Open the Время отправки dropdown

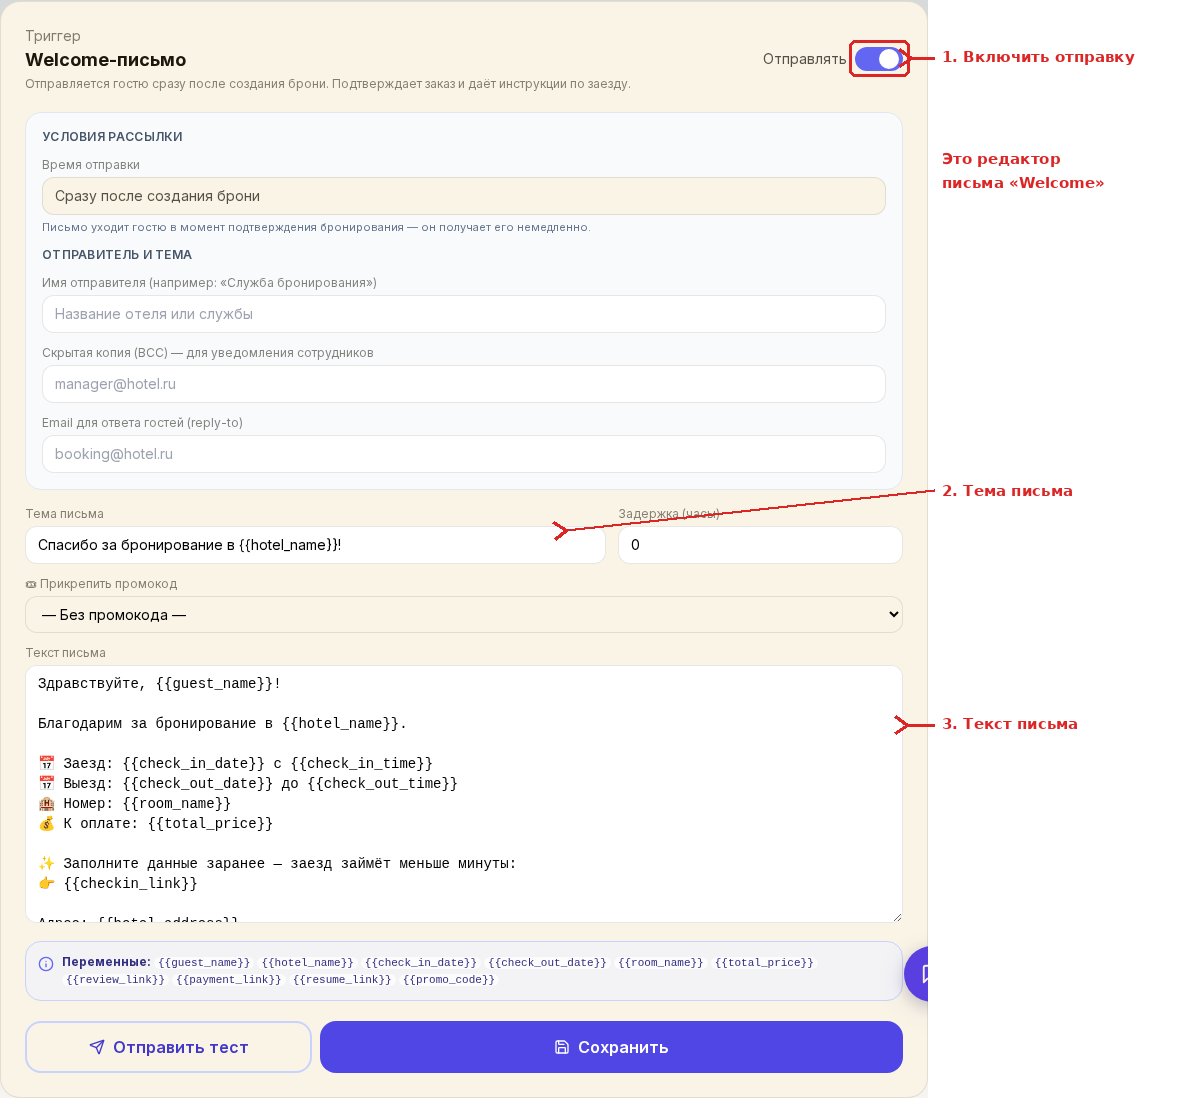coord(464,196)
